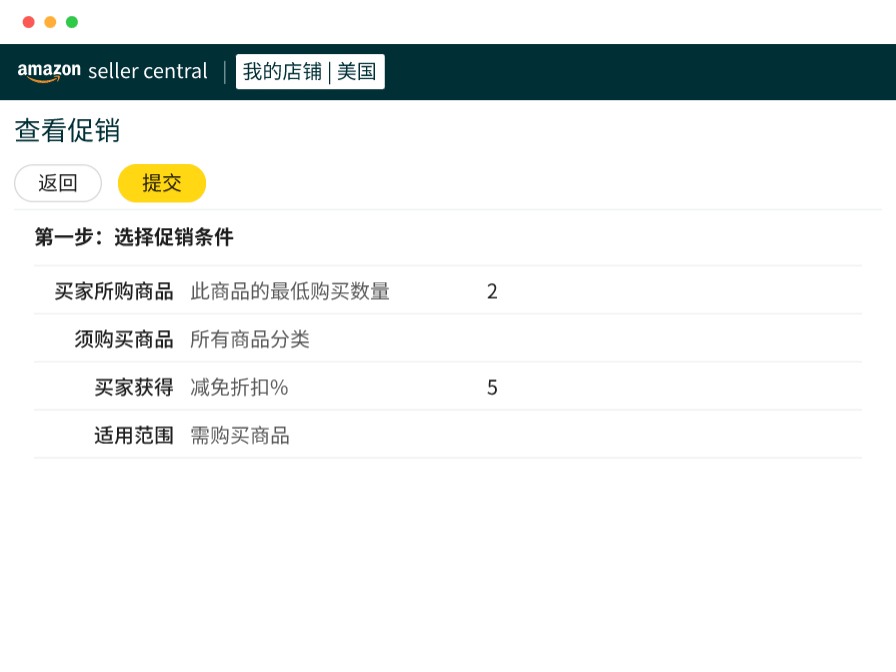The image size is (896, 672).
Task: Click the minimum quantity value 2
Action: pyautogui.click(x=492, y=291)
